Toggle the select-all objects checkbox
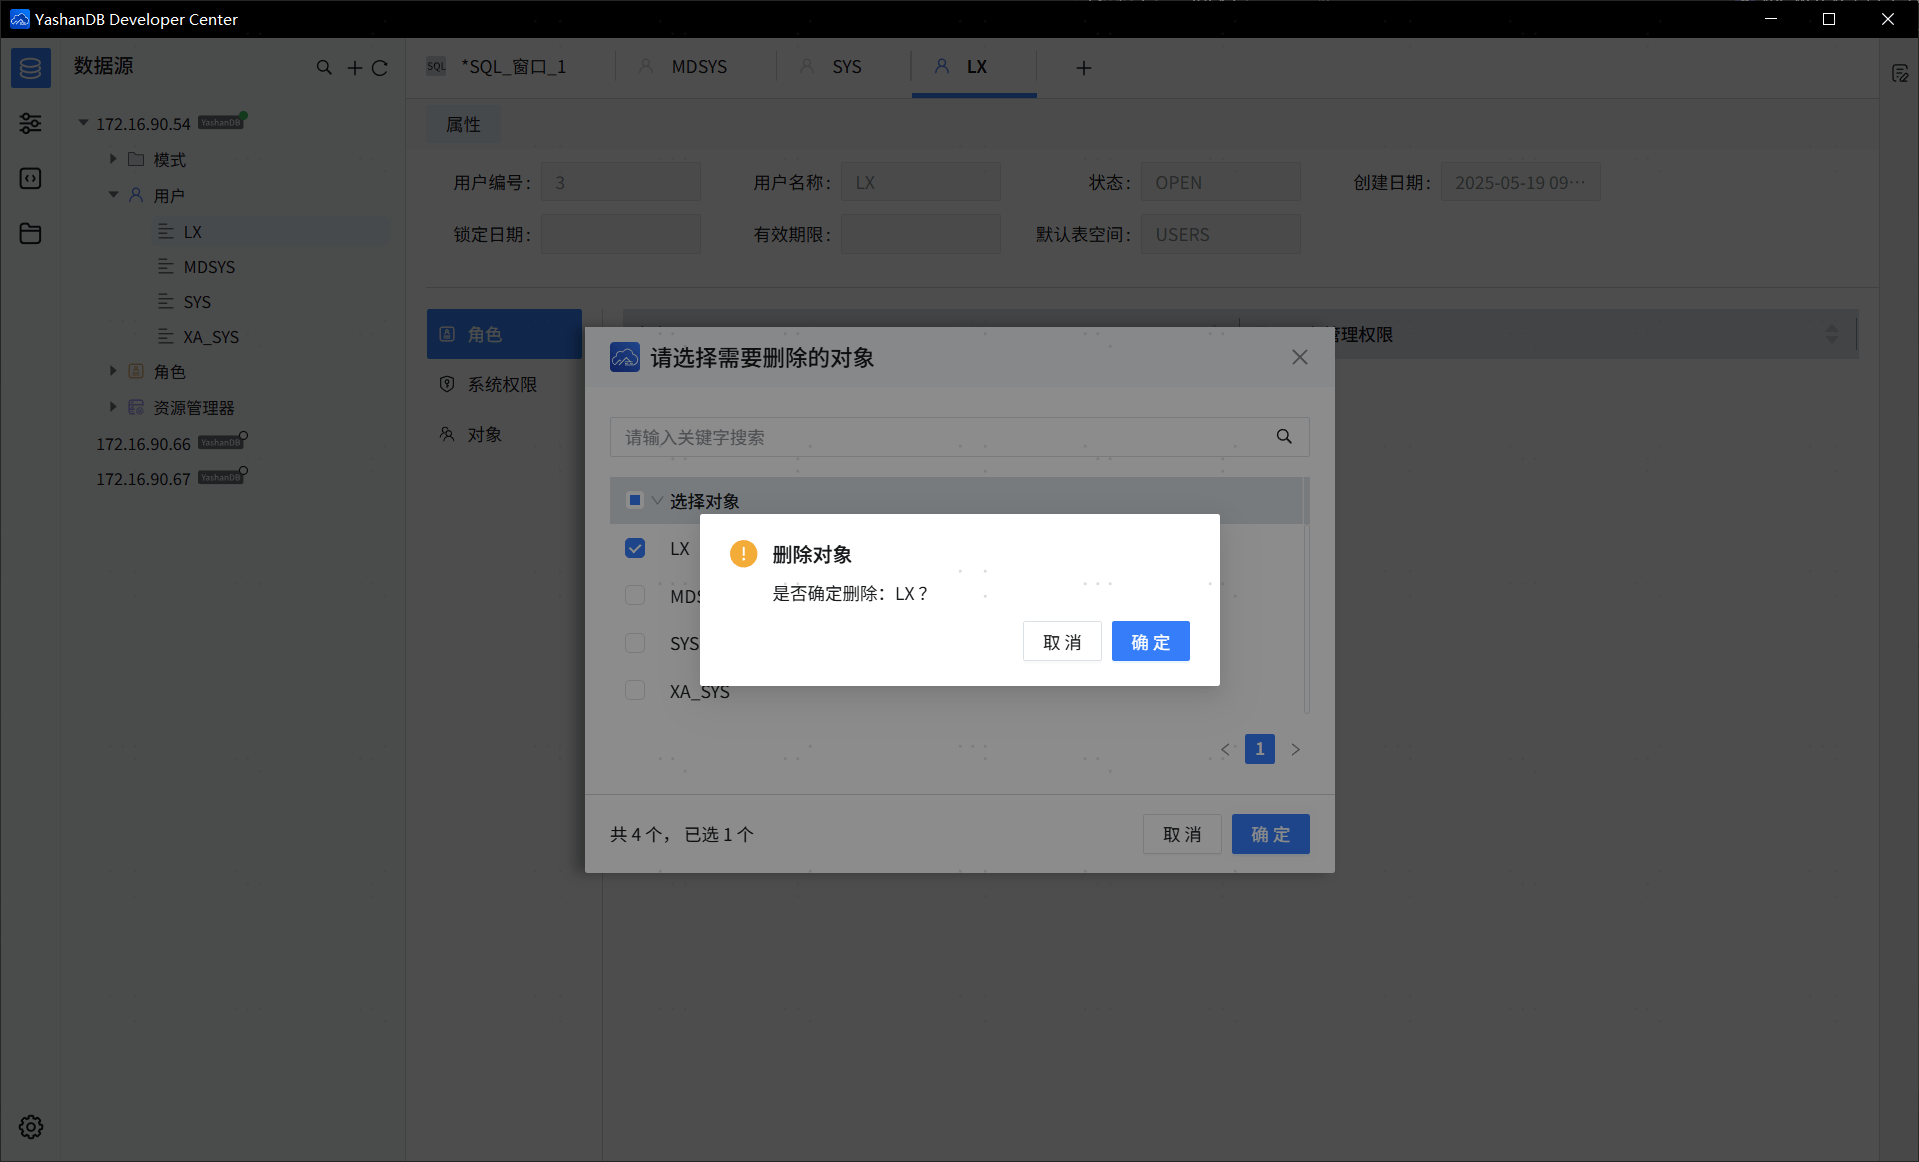The width and height of the screenshot is (1919, 1162). pos(634,500)
